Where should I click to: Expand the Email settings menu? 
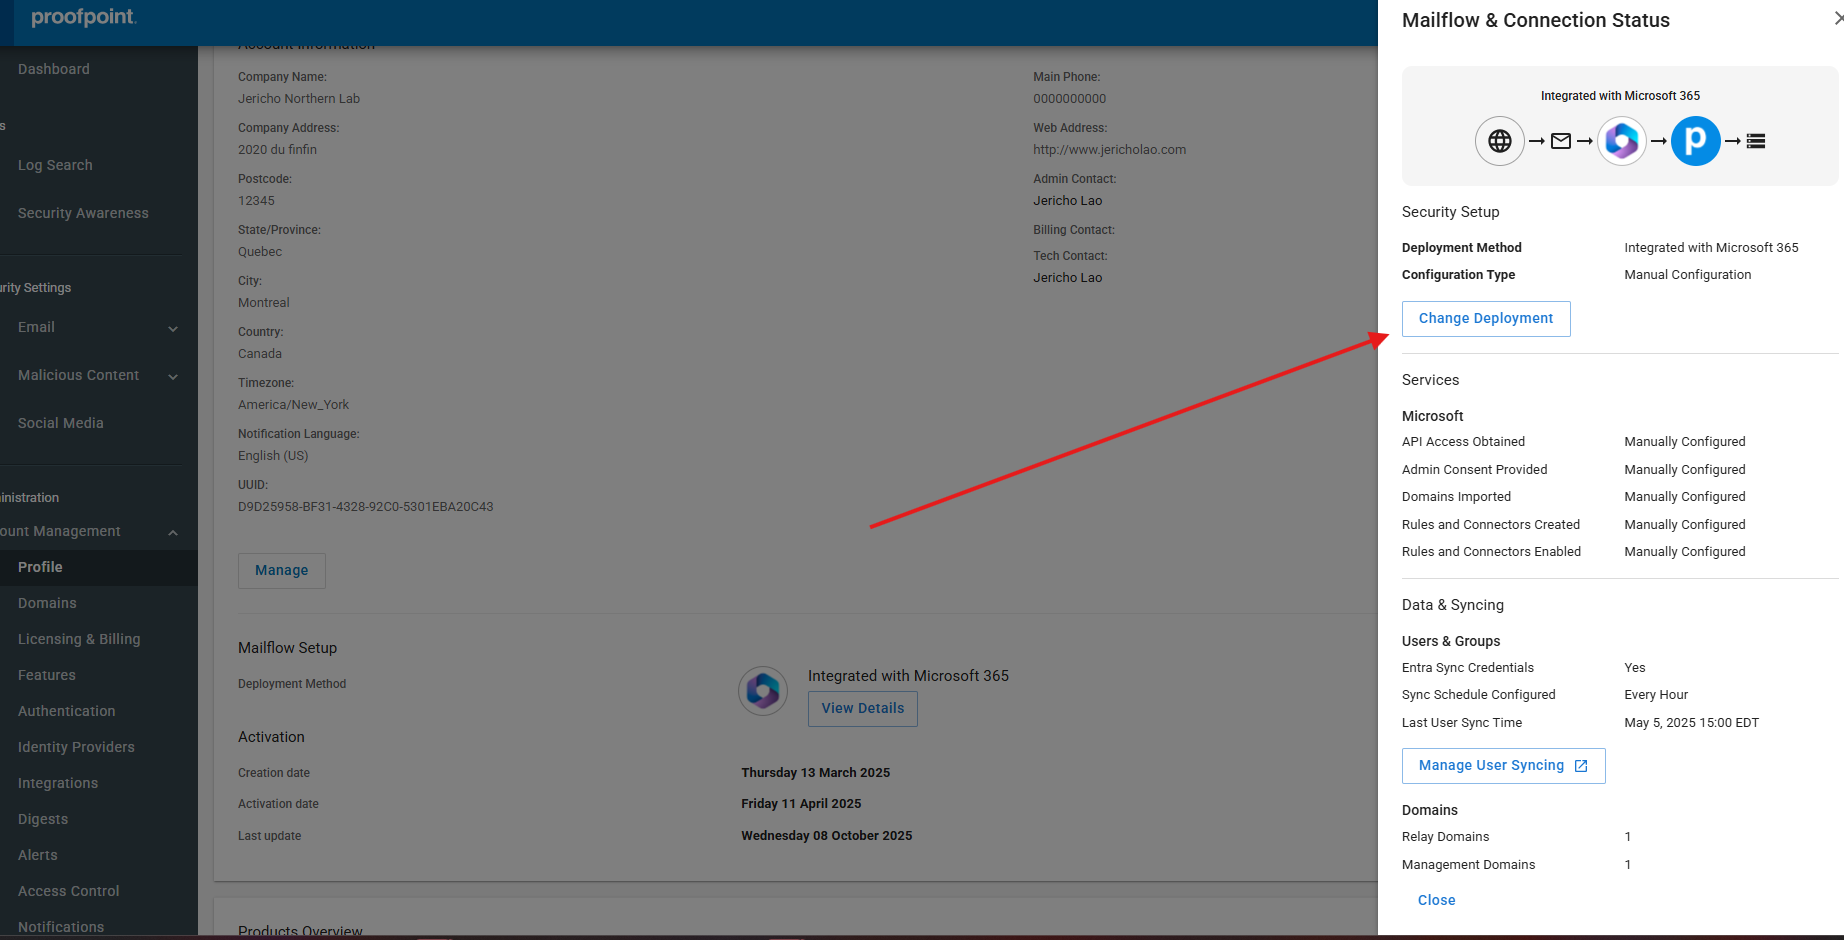[x=98, y=327]
